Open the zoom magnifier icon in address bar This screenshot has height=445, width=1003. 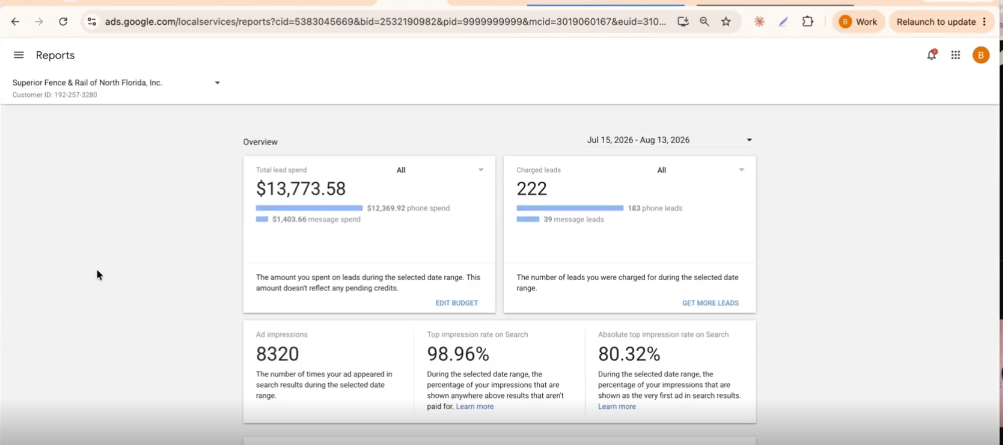(x=704, y=22)
